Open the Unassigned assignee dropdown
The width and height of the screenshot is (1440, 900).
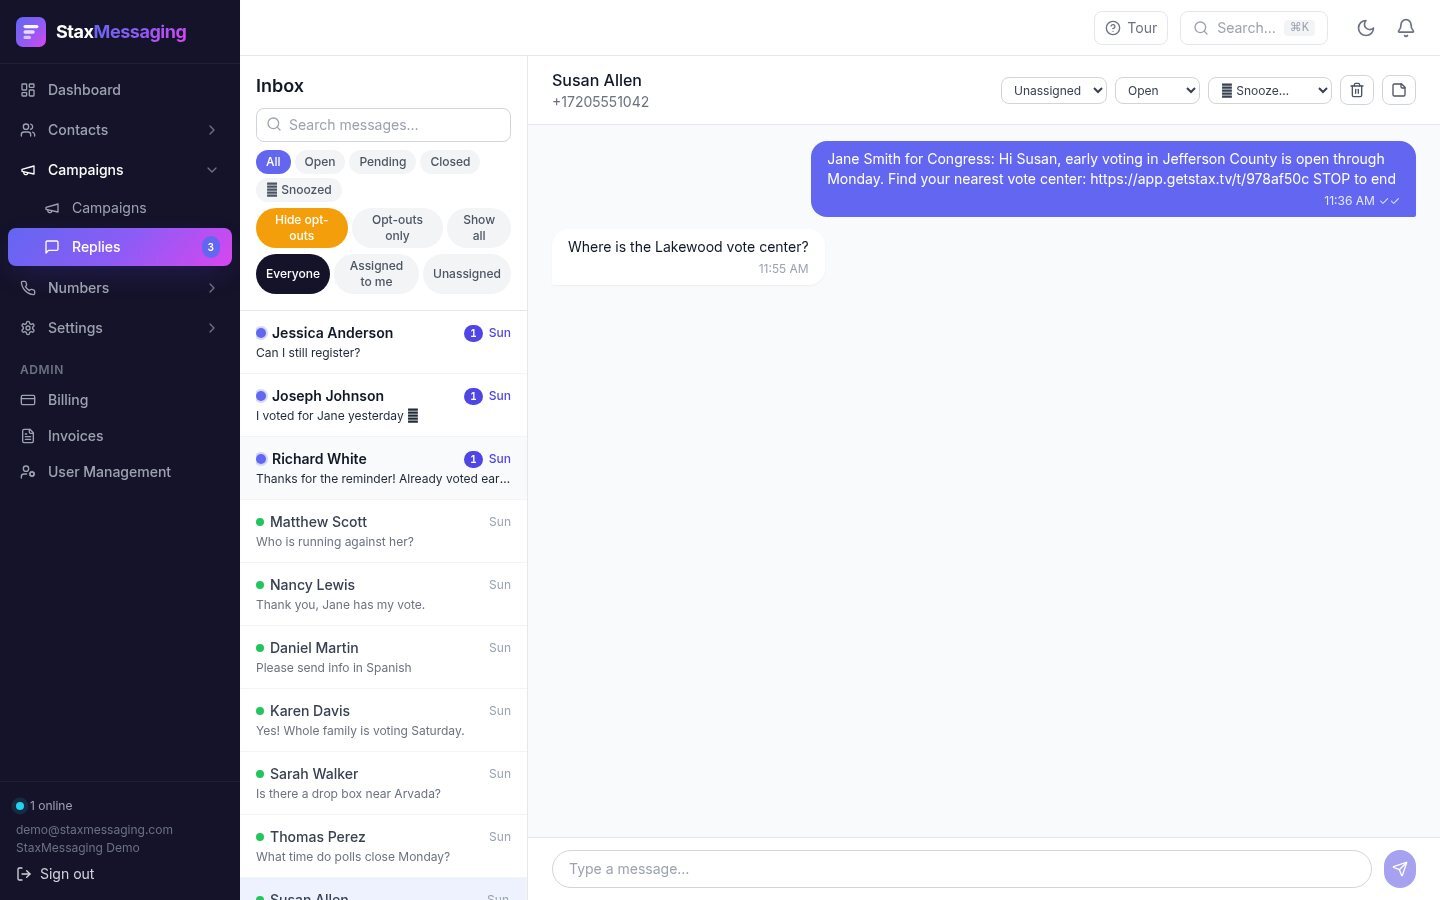coord(1054,90)
